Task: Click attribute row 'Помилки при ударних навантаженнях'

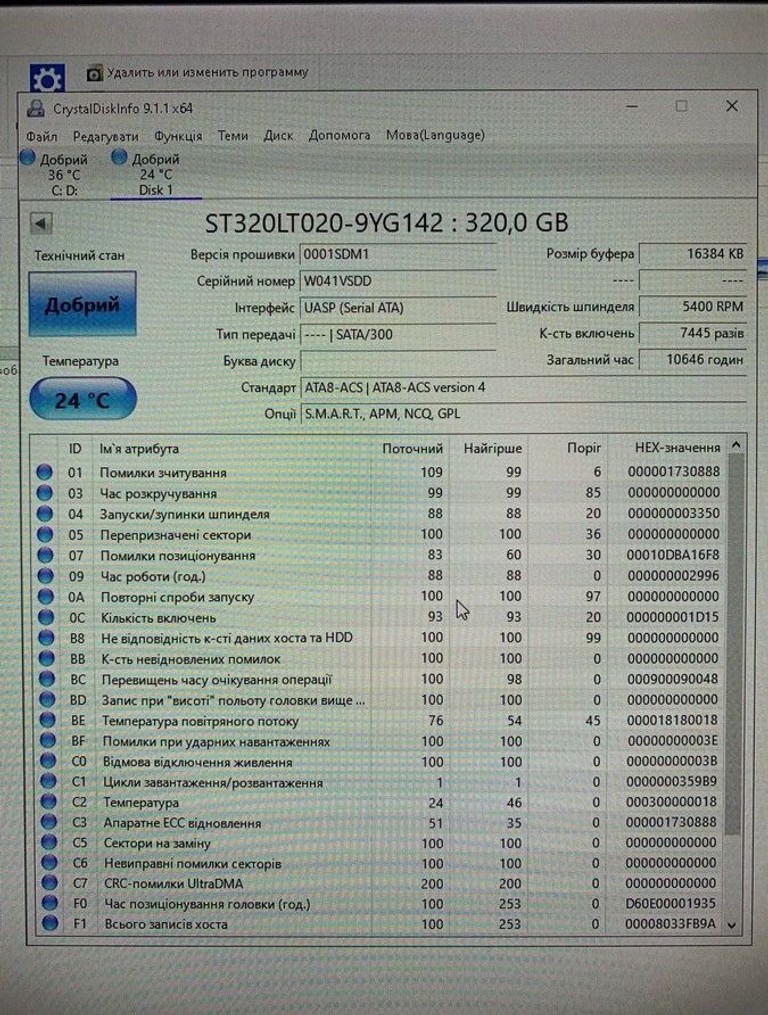Action: tap(380, 741)
